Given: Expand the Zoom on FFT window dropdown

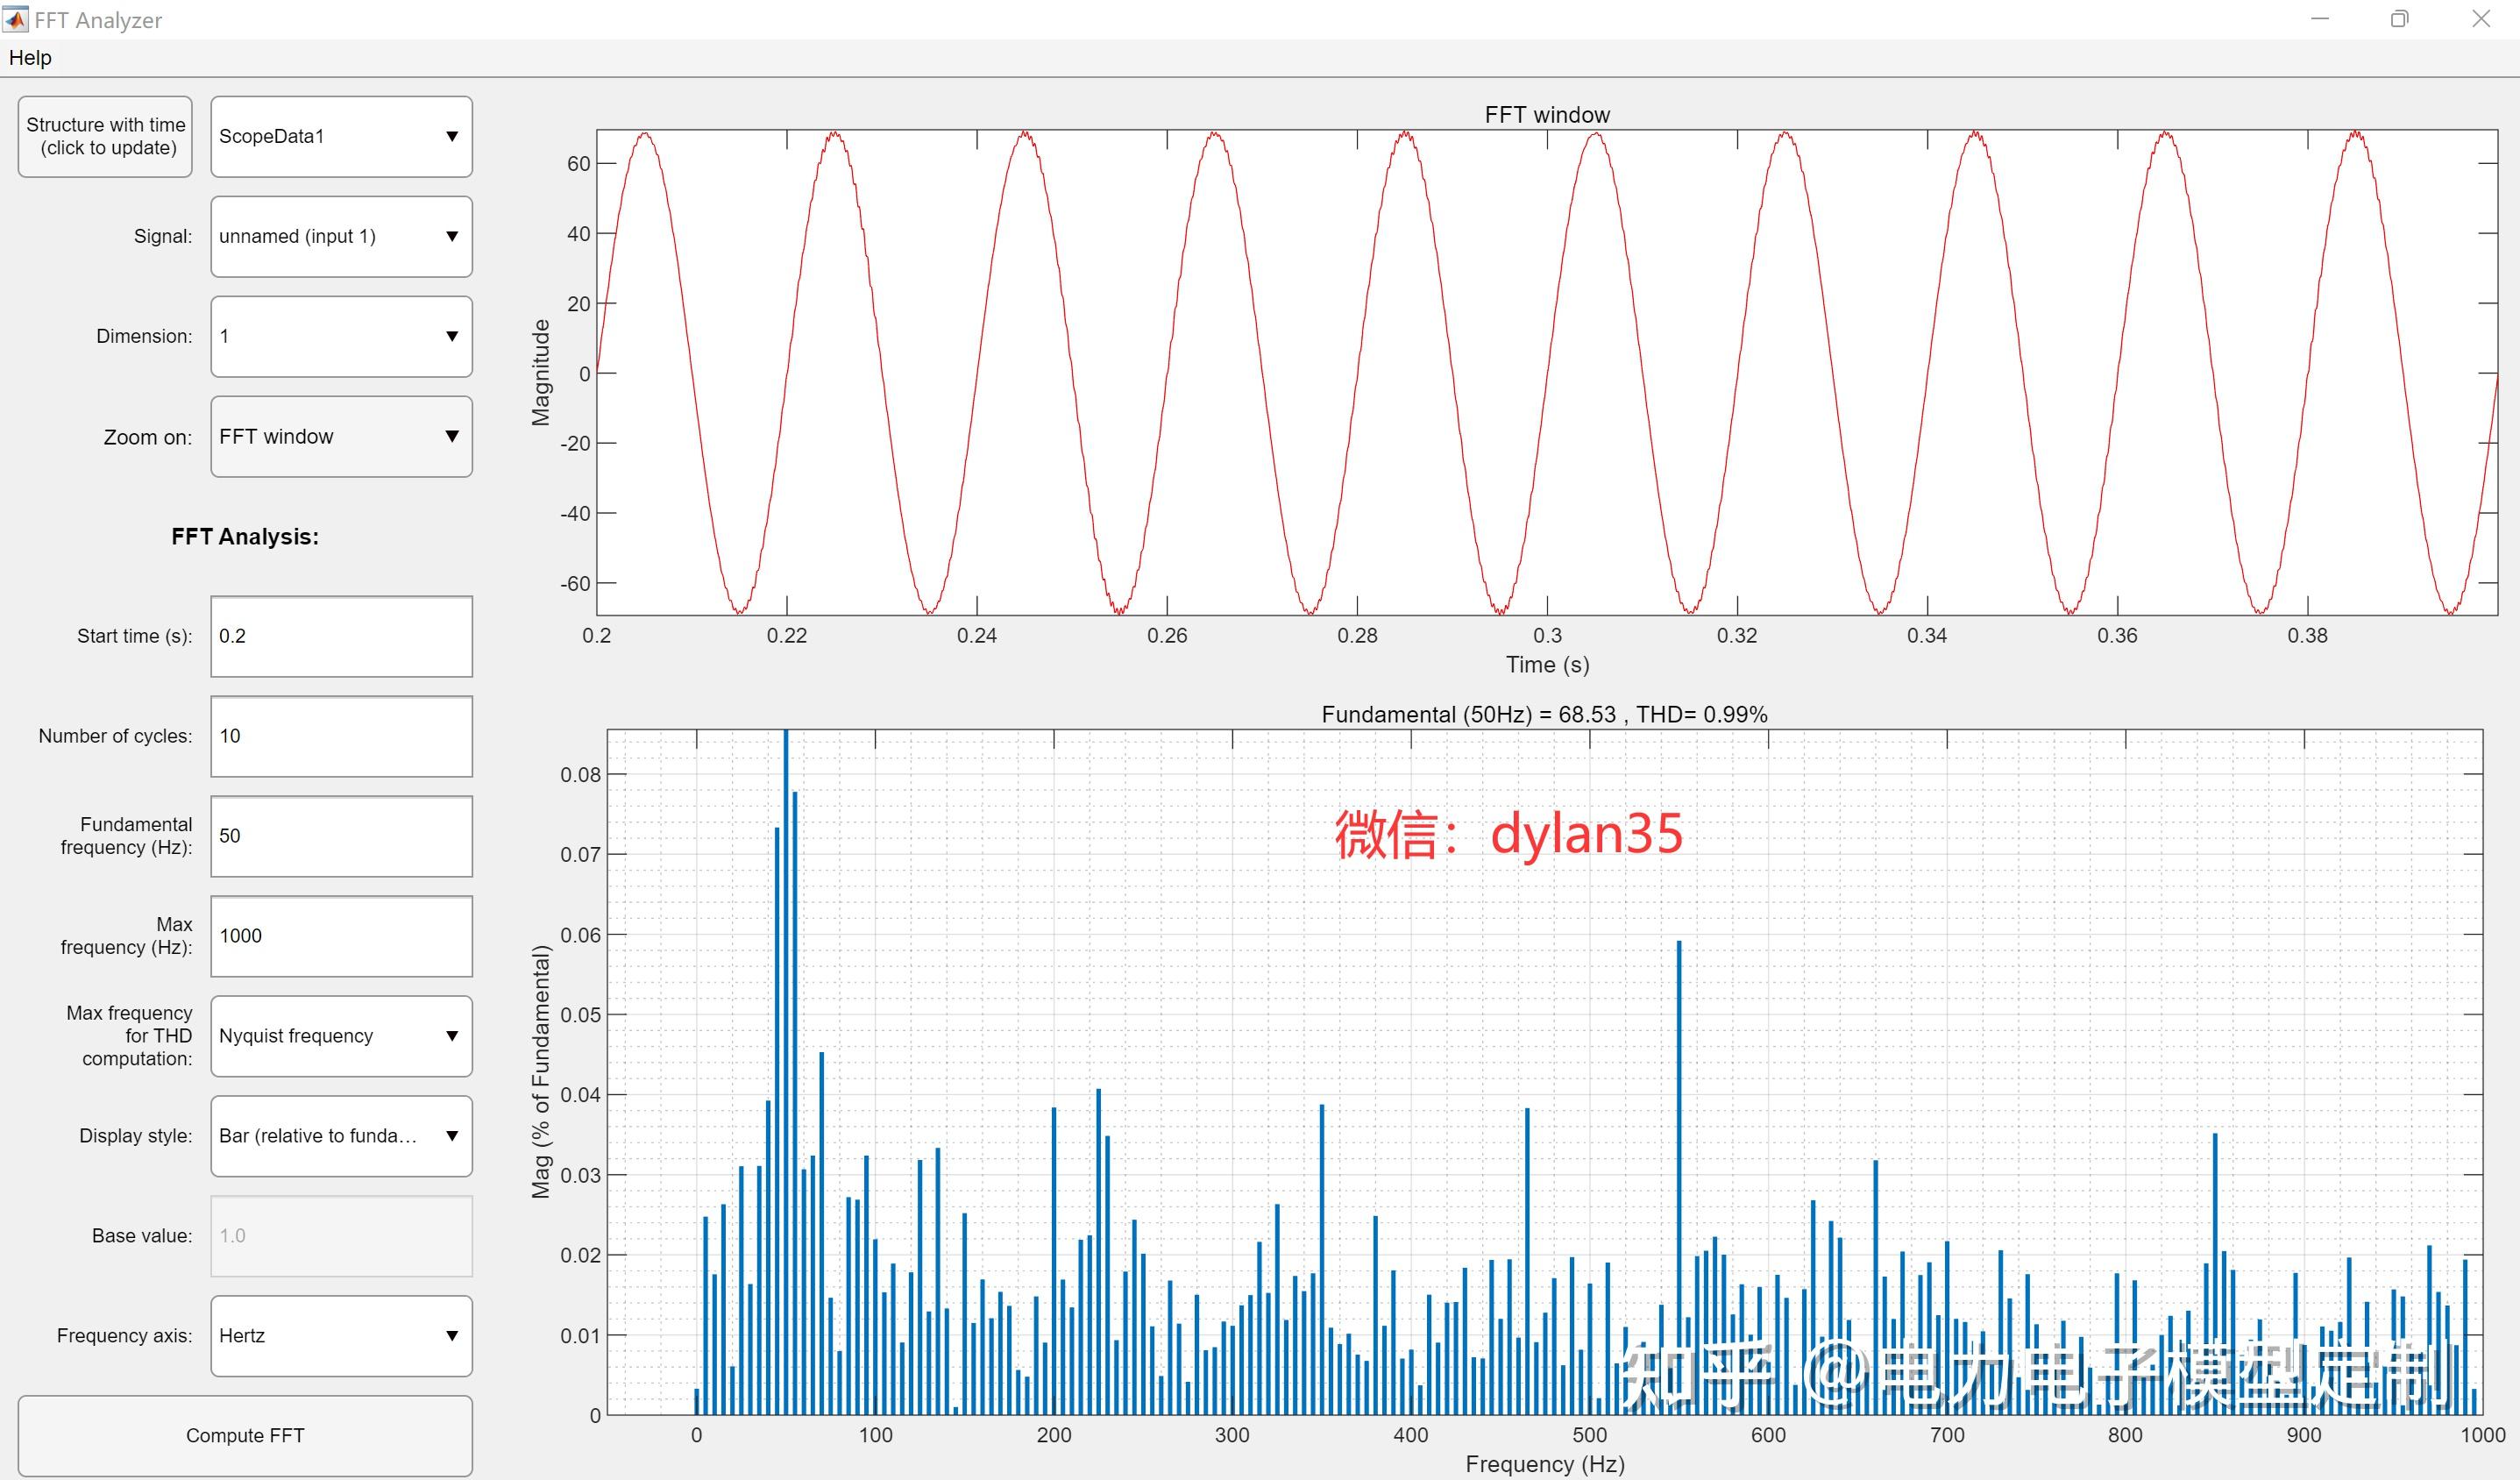Looking at the screenshot, I should [x=341, y=437].
